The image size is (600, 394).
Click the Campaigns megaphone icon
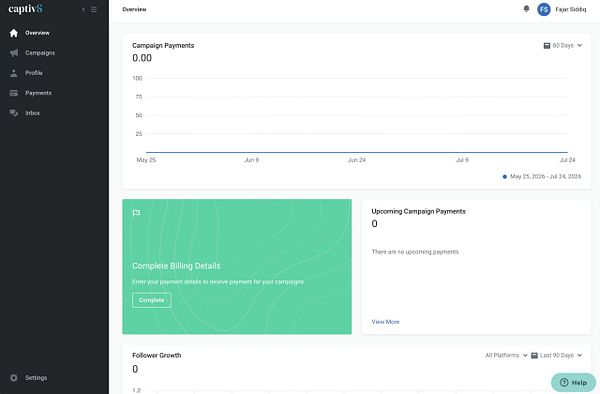14,53
